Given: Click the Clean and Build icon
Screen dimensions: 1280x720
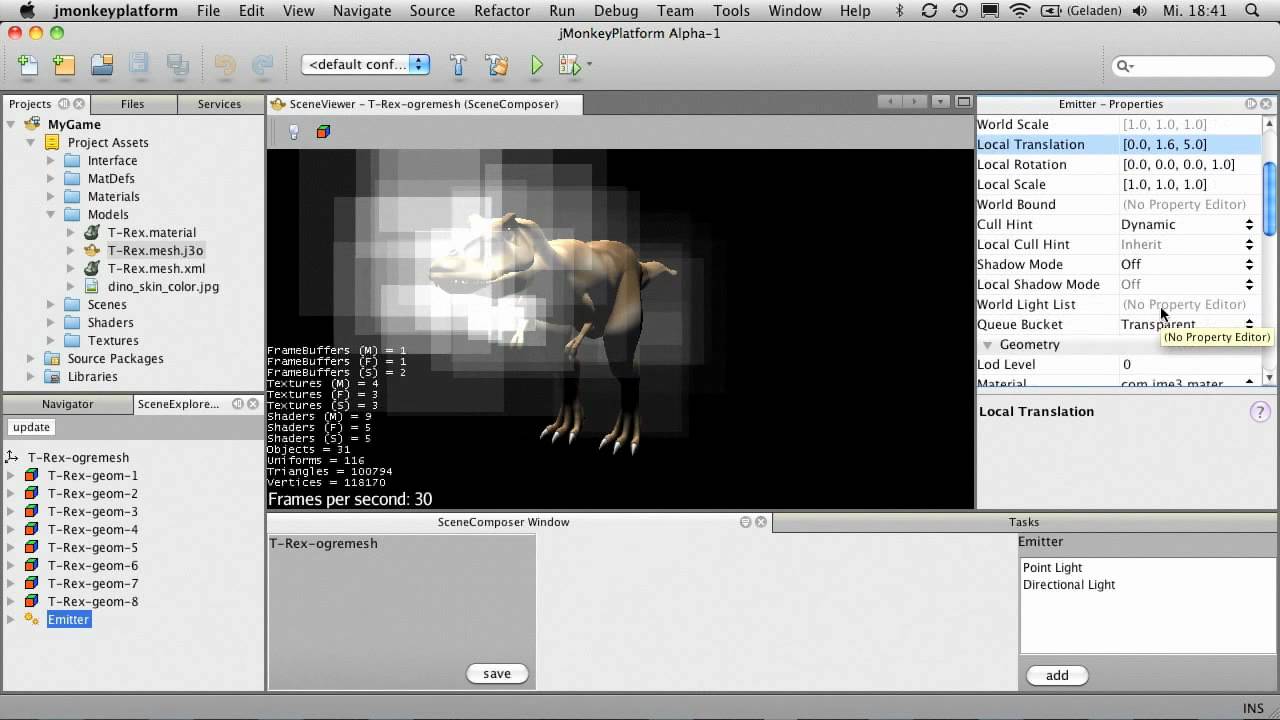Looking at the screenshot, I should [x=497, y=65].
